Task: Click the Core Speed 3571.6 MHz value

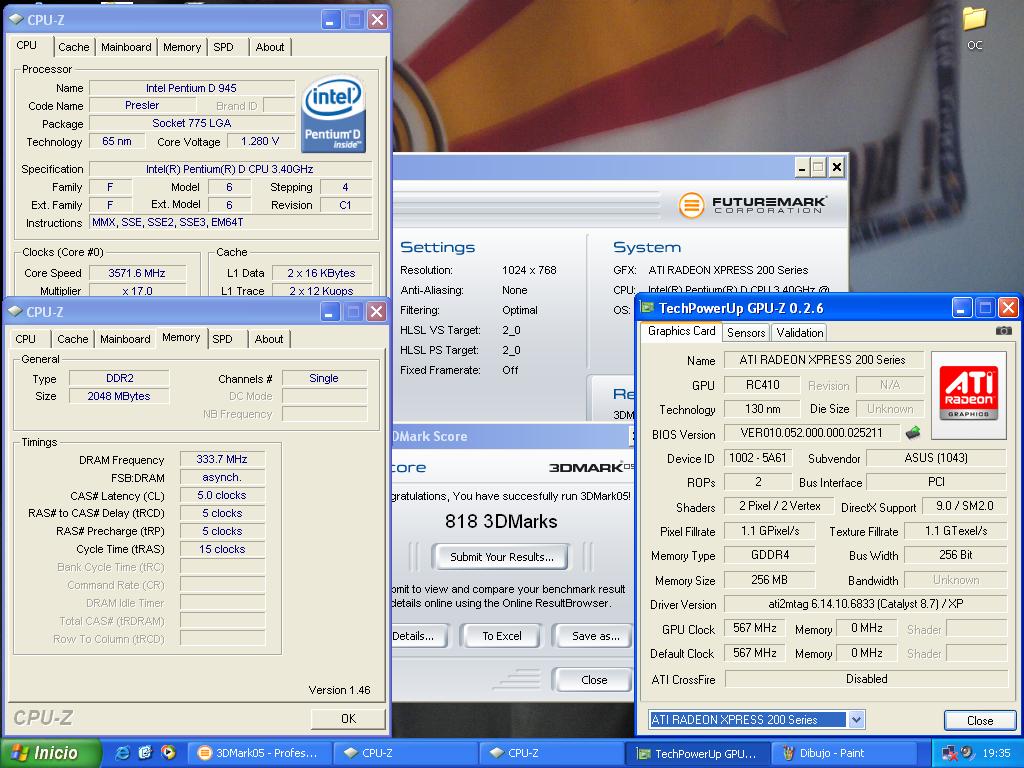Action: point(137,273)
